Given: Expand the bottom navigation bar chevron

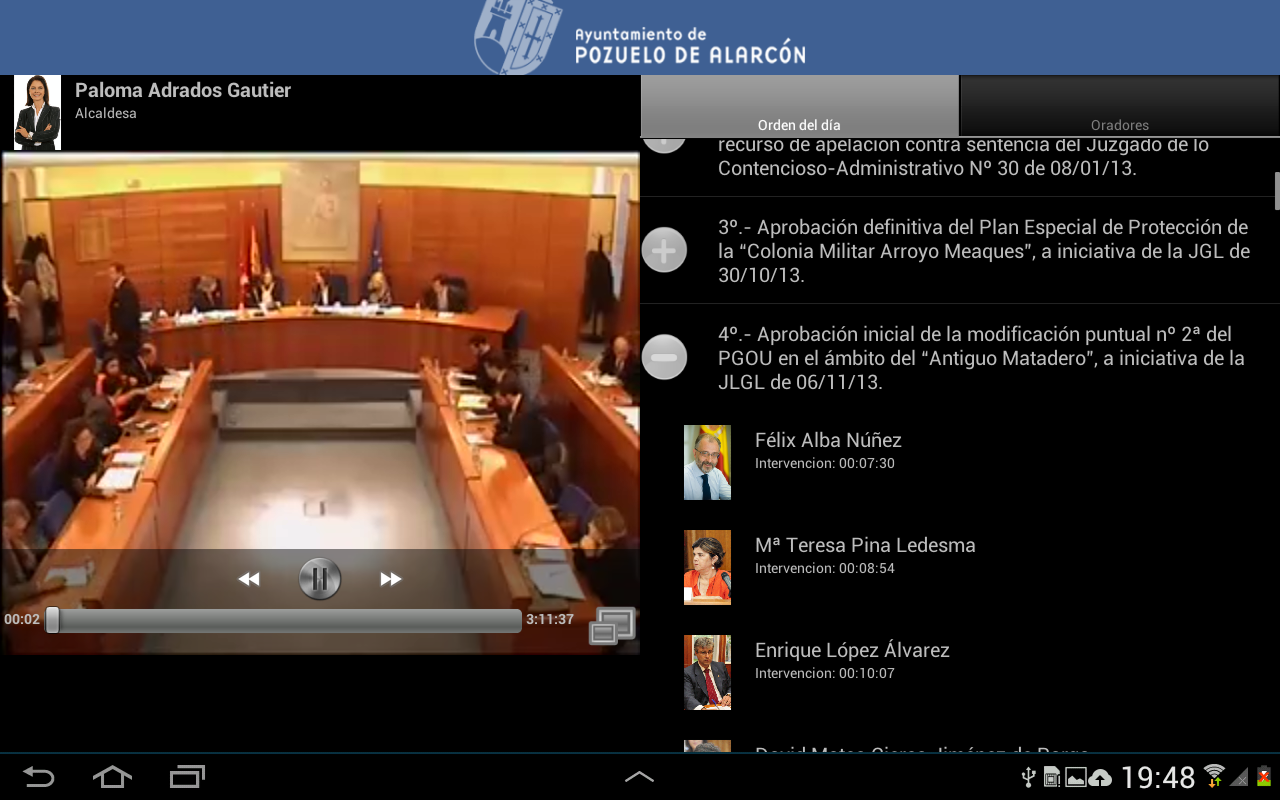Looking at the screenshot, I should 639,776.
